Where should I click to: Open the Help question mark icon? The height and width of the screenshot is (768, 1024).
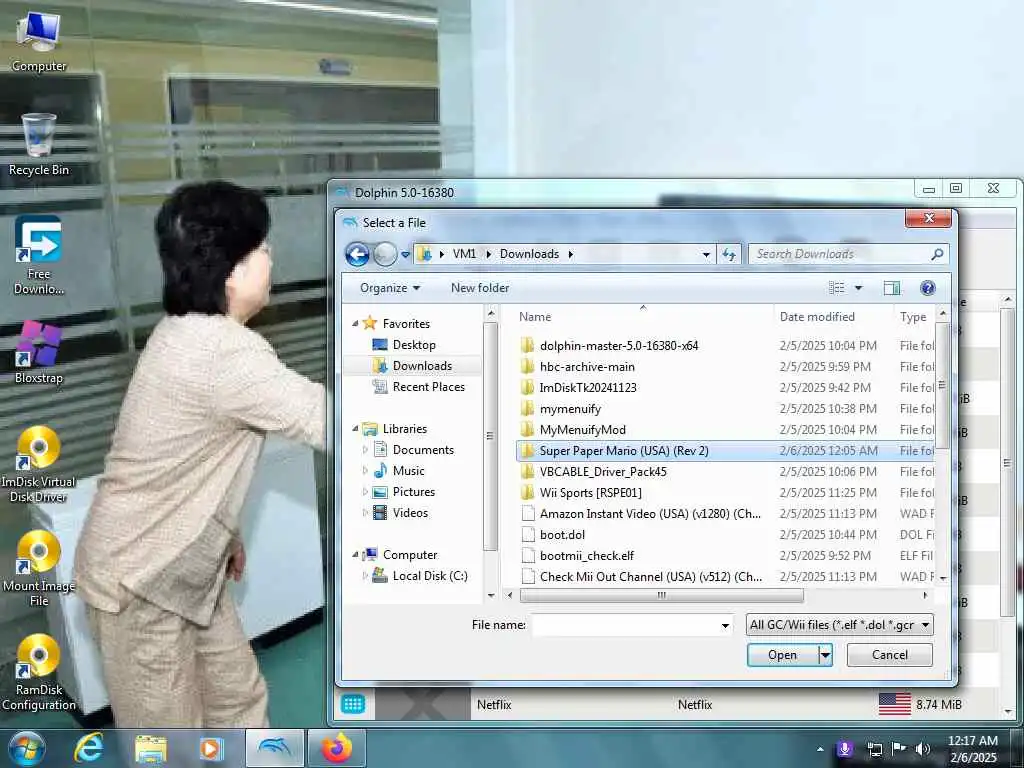[927, 288]
